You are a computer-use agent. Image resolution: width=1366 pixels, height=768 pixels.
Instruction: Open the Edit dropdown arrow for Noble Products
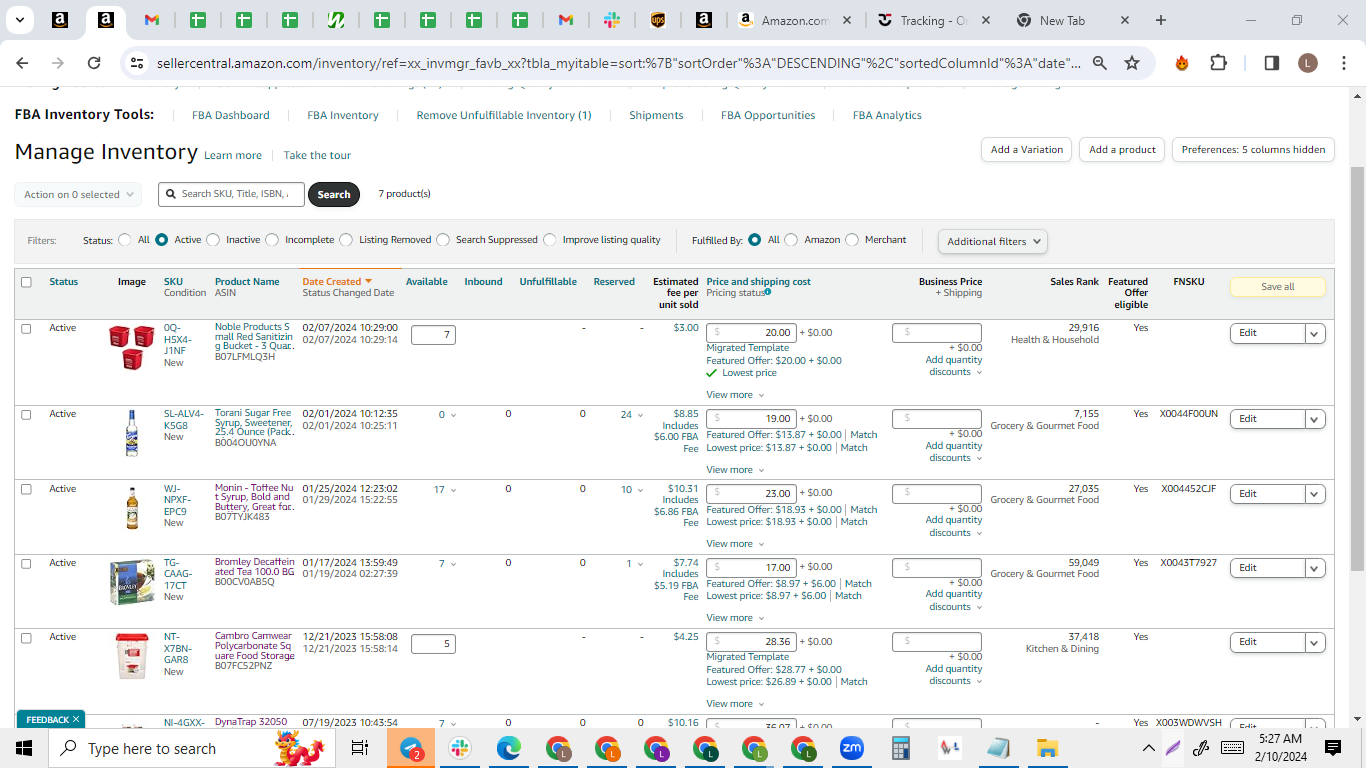point(1315,333)
